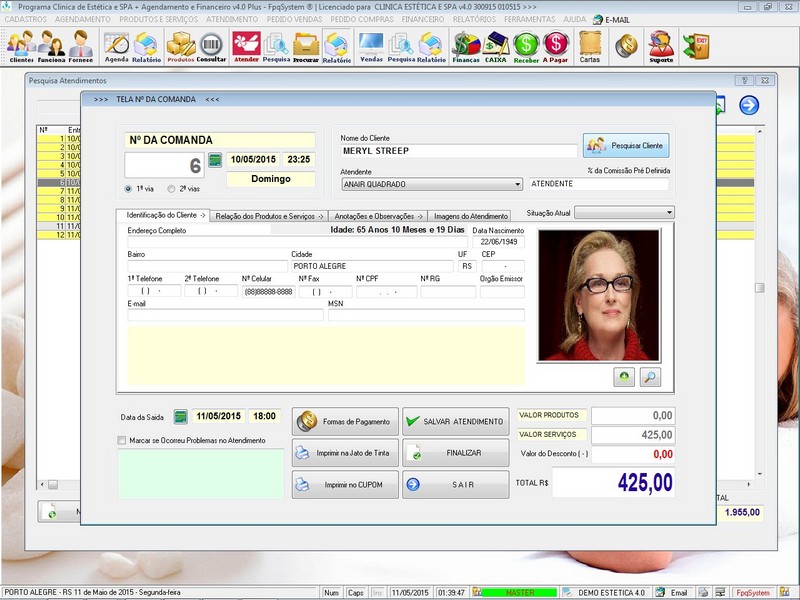
Task: Click the Consultar barcode icon
Action: pyautogui.click(x=211, y=46)
